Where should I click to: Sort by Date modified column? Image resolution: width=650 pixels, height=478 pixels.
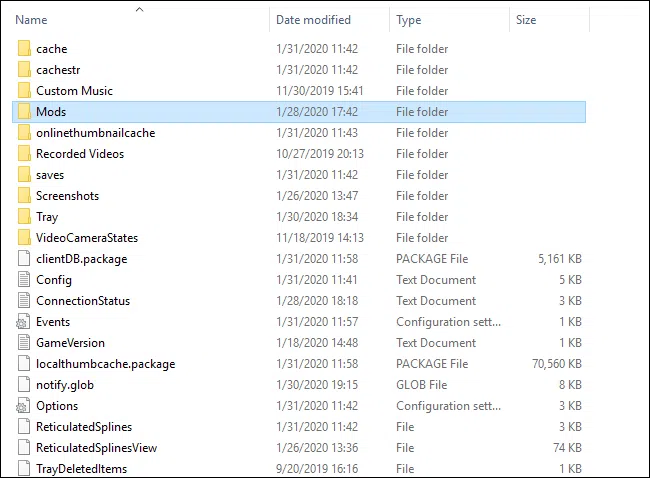311,20
